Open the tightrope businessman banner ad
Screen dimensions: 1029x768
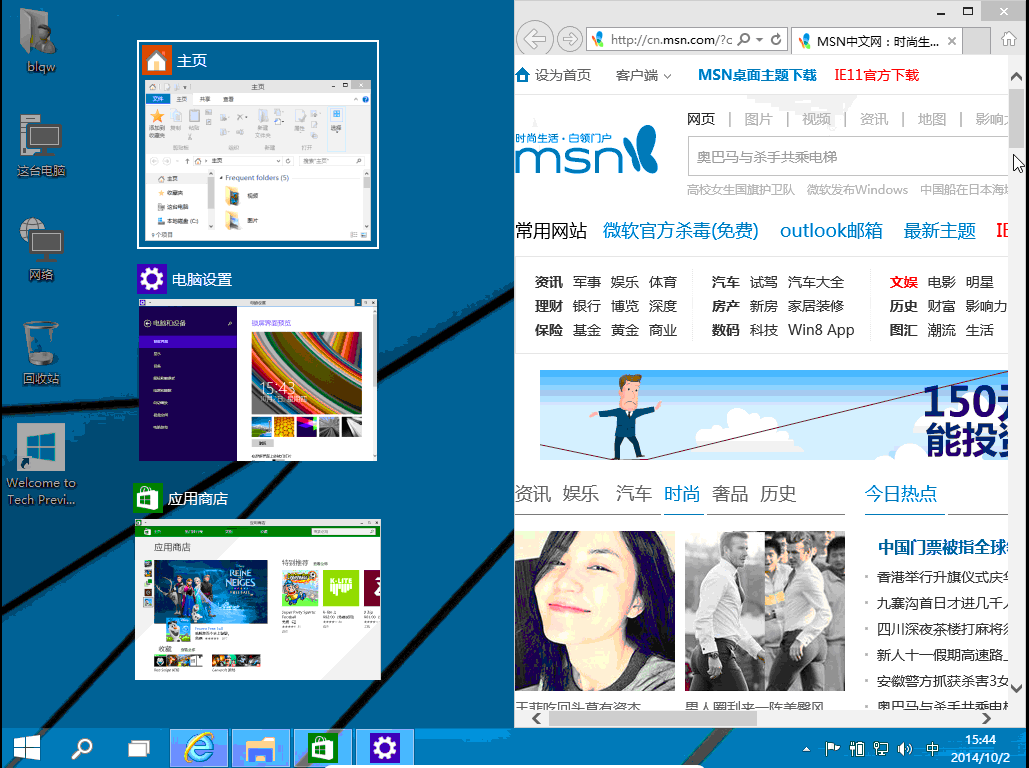pyautogui.click(x=773, y=415)
